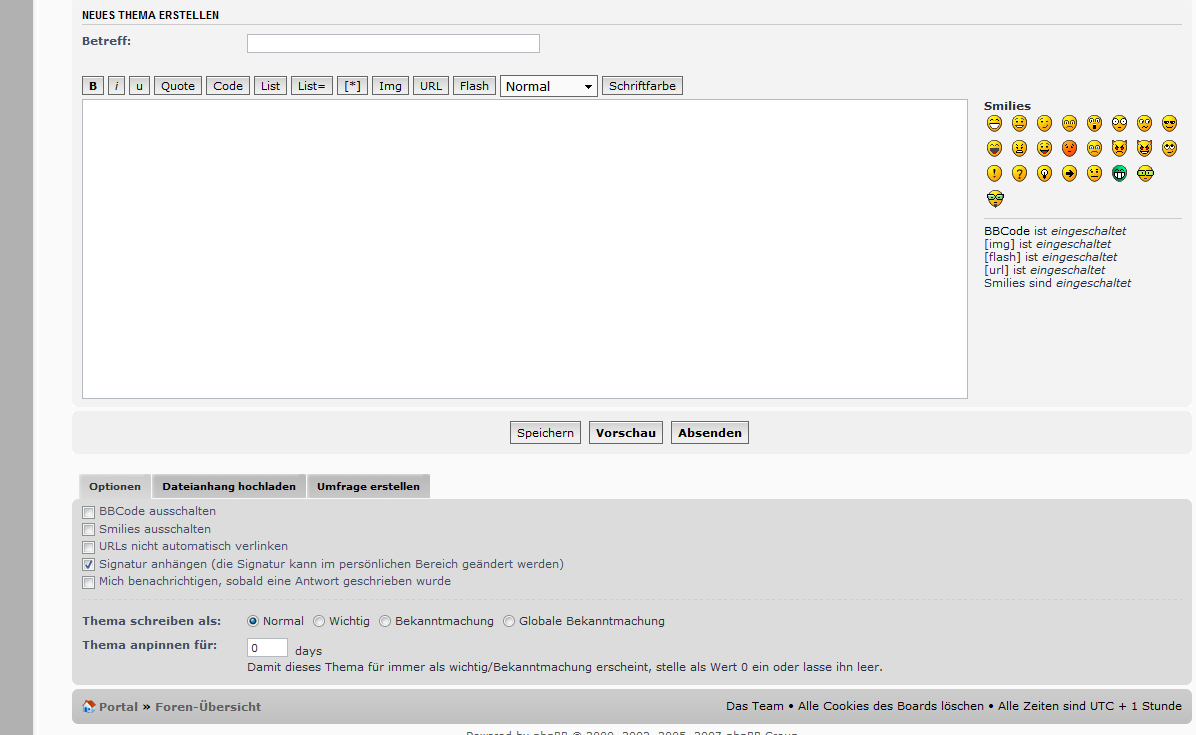Insert the winking smiley

tap(1044, 123)
